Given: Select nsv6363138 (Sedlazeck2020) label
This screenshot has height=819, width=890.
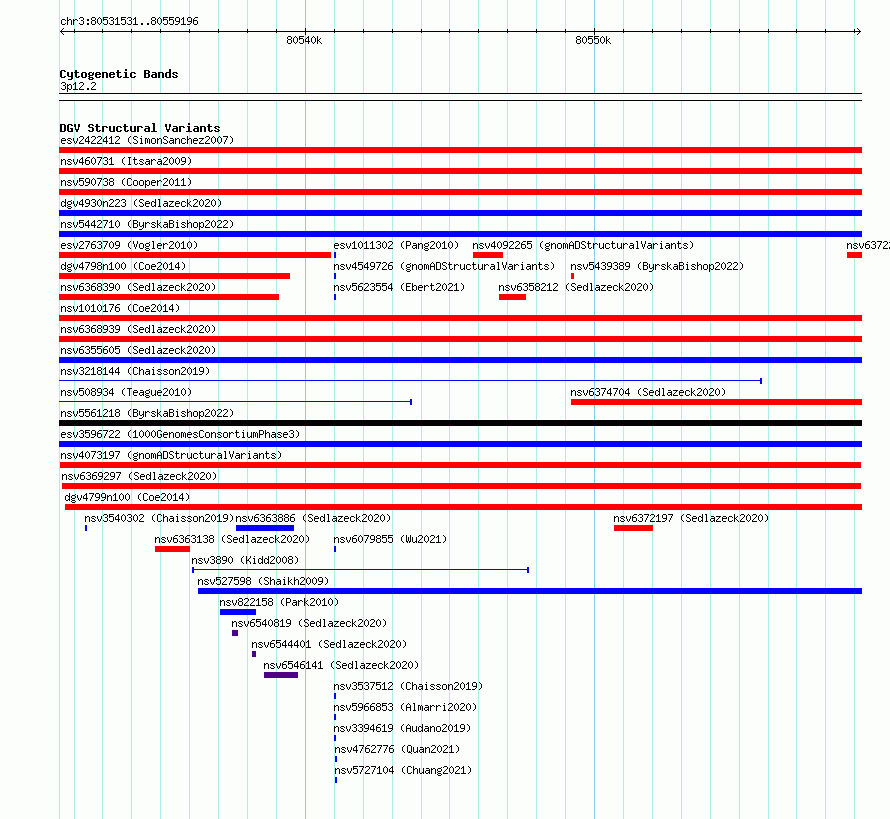Looking at the screenshot, I should pos(232,539).
